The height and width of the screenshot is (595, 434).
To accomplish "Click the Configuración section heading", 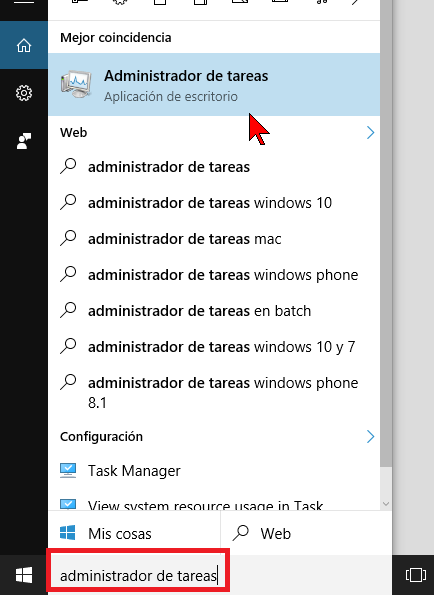I will click(101, 436).
